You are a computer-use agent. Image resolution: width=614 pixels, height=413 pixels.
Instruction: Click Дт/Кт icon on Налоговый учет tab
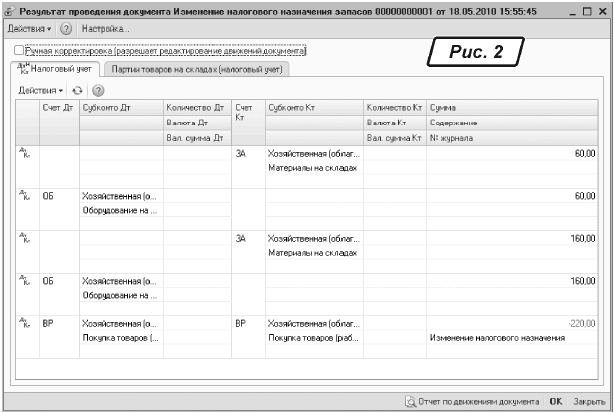tap(23, 69)
